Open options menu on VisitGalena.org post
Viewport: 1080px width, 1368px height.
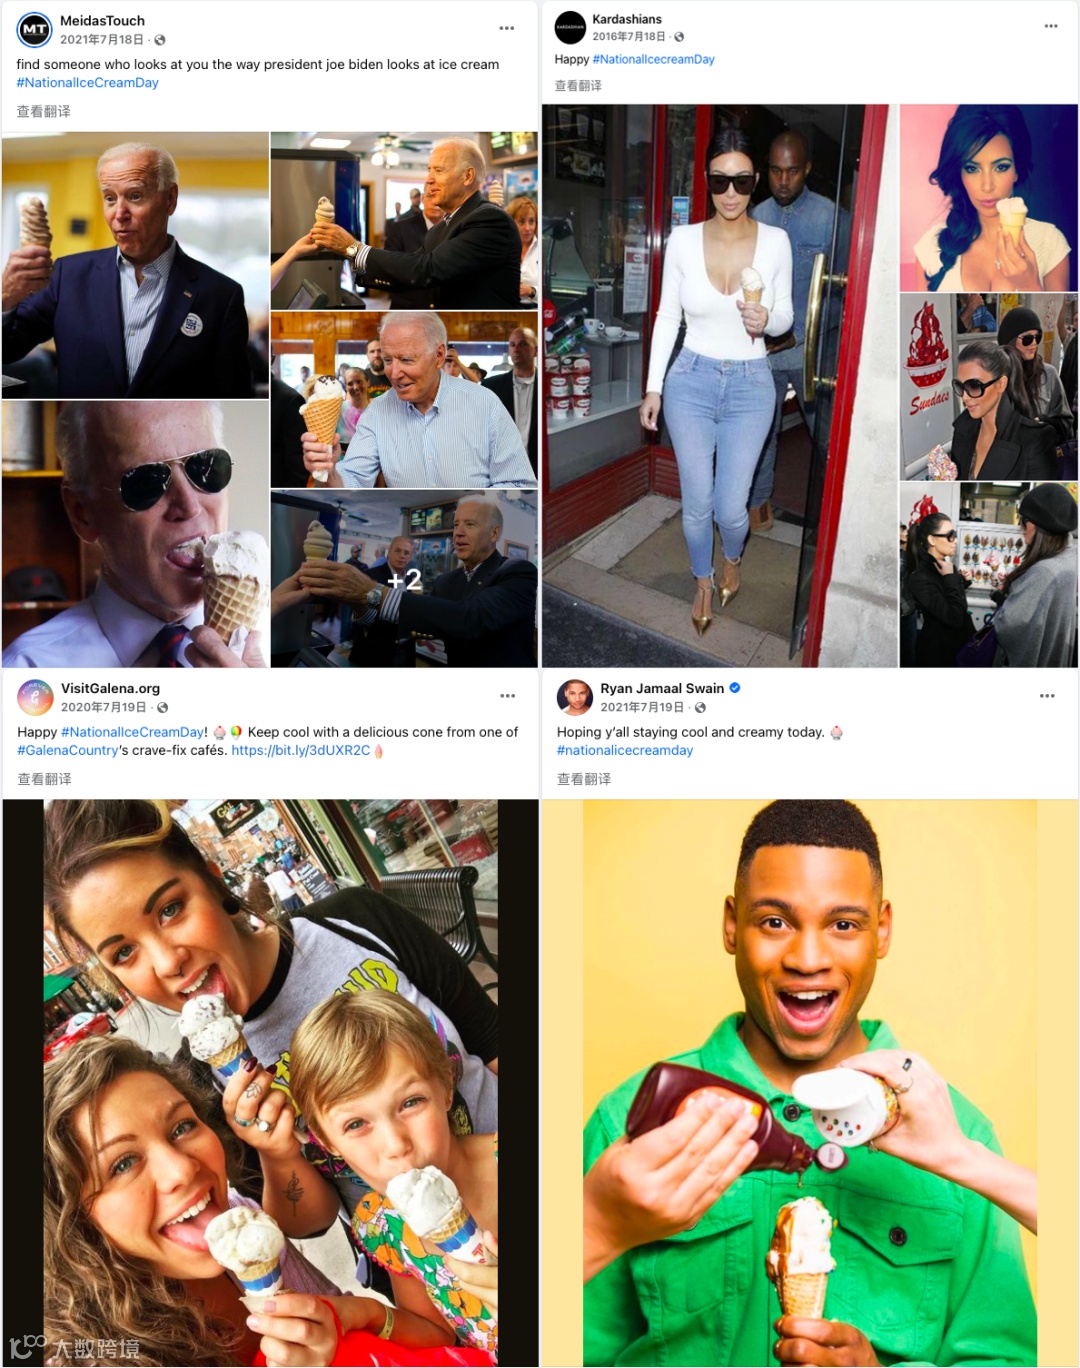tap(508, 695)
